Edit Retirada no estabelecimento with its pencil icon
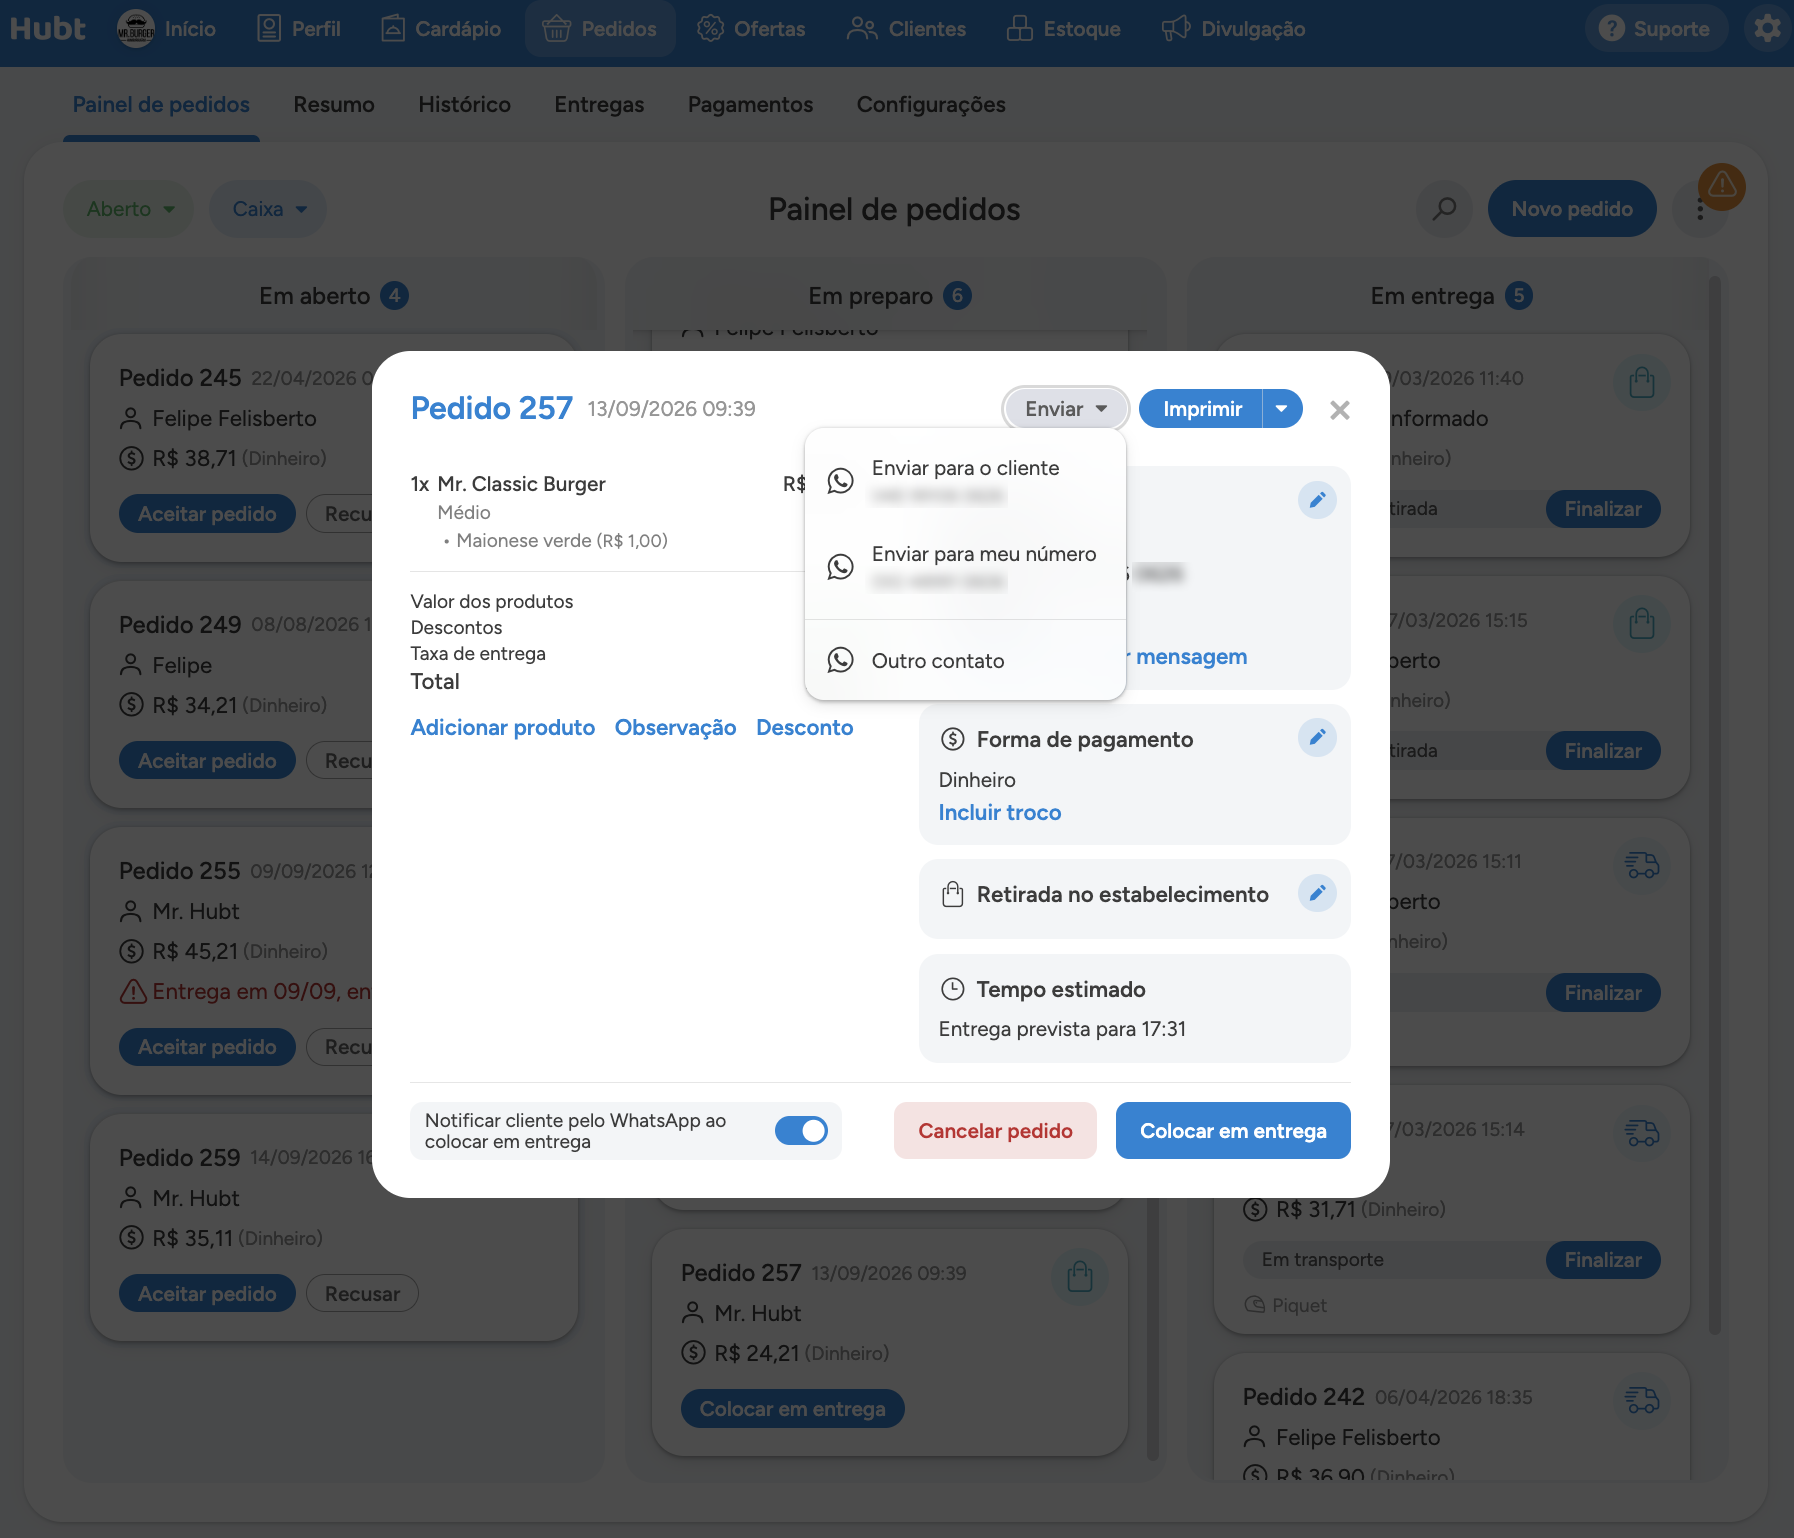This screenshot has width=1794, height=1538. tap(1317, 892)
